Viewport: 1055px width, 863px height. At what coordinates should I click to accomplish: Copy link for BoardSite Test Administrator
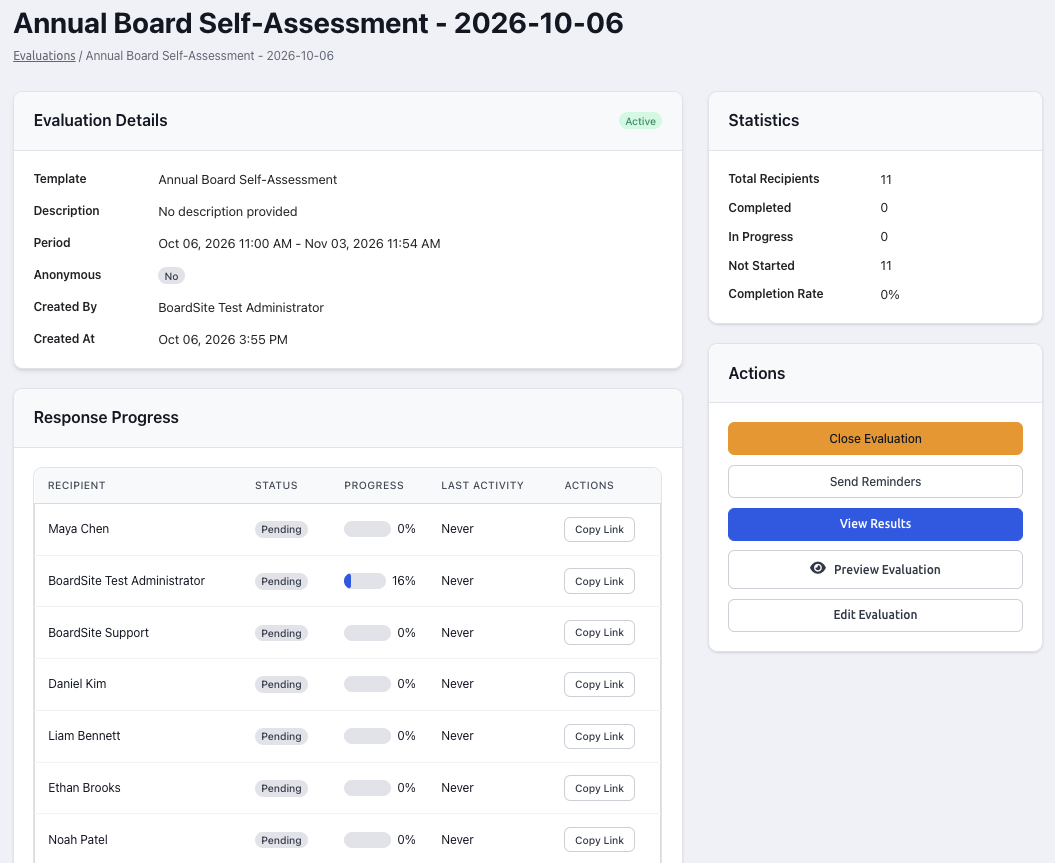[599, 581]
